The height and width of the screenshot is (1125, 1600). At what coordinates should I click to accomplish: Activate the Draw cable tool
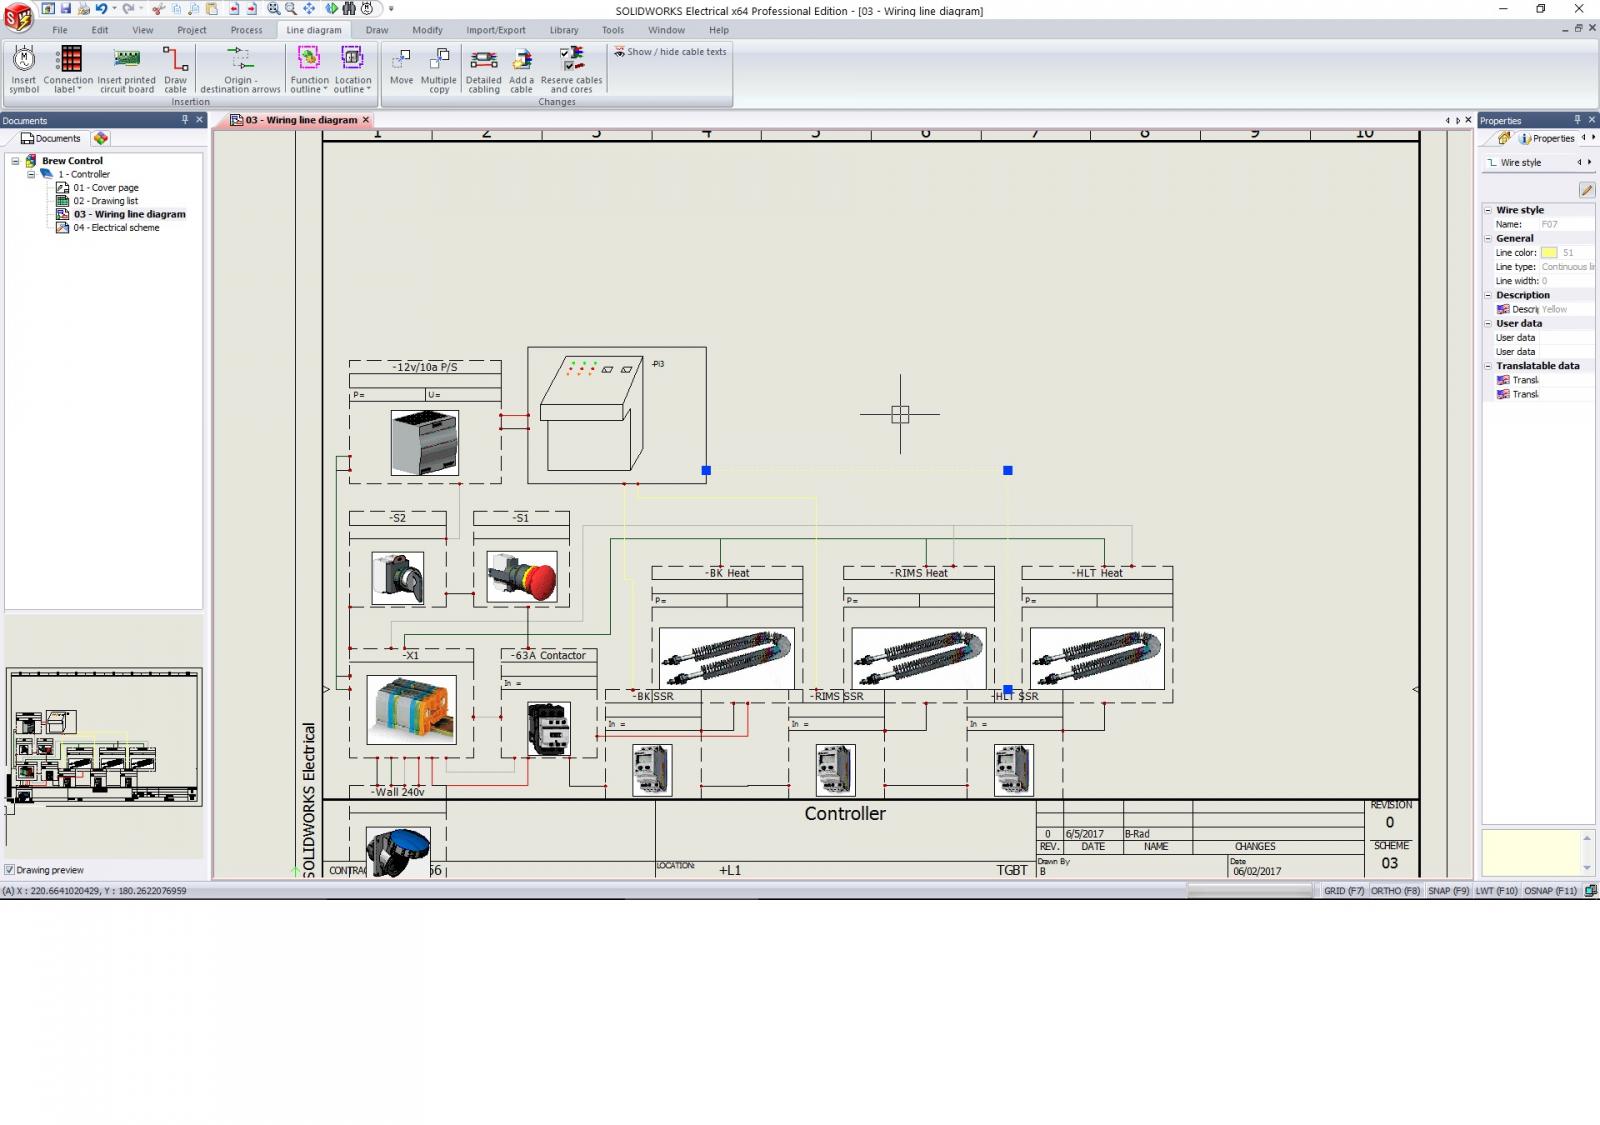pos(175,69)
